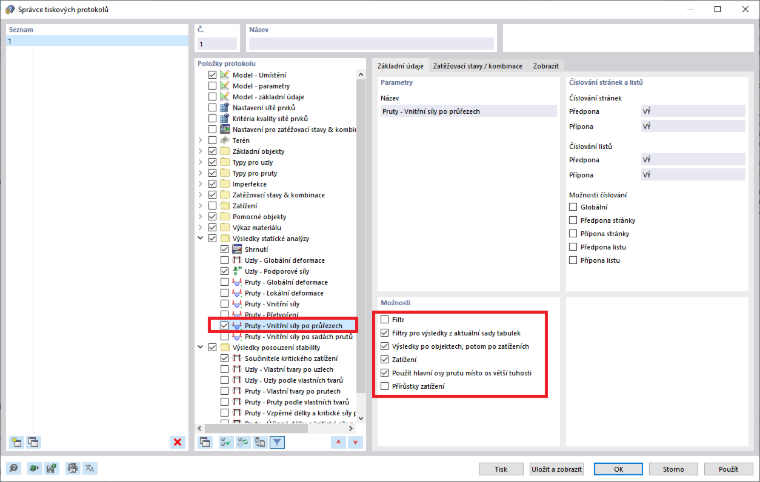760x482 pixels.
Task: Click the Kritéria kvality sítě prvků icon
Action: click(x=224, y=118)
